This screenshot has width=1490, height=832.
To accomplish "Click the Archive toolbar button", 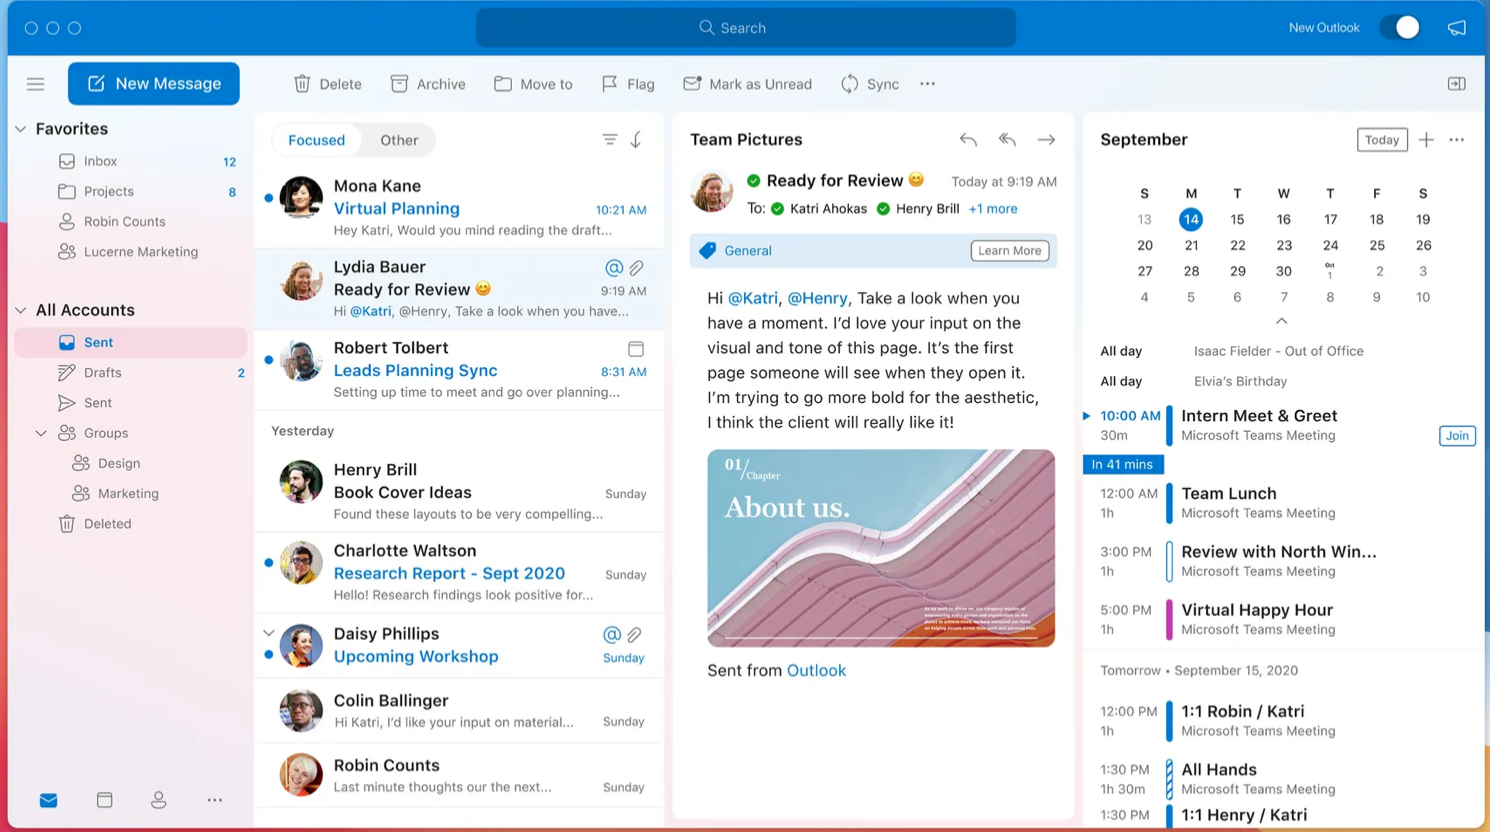I will click(428, 84).
